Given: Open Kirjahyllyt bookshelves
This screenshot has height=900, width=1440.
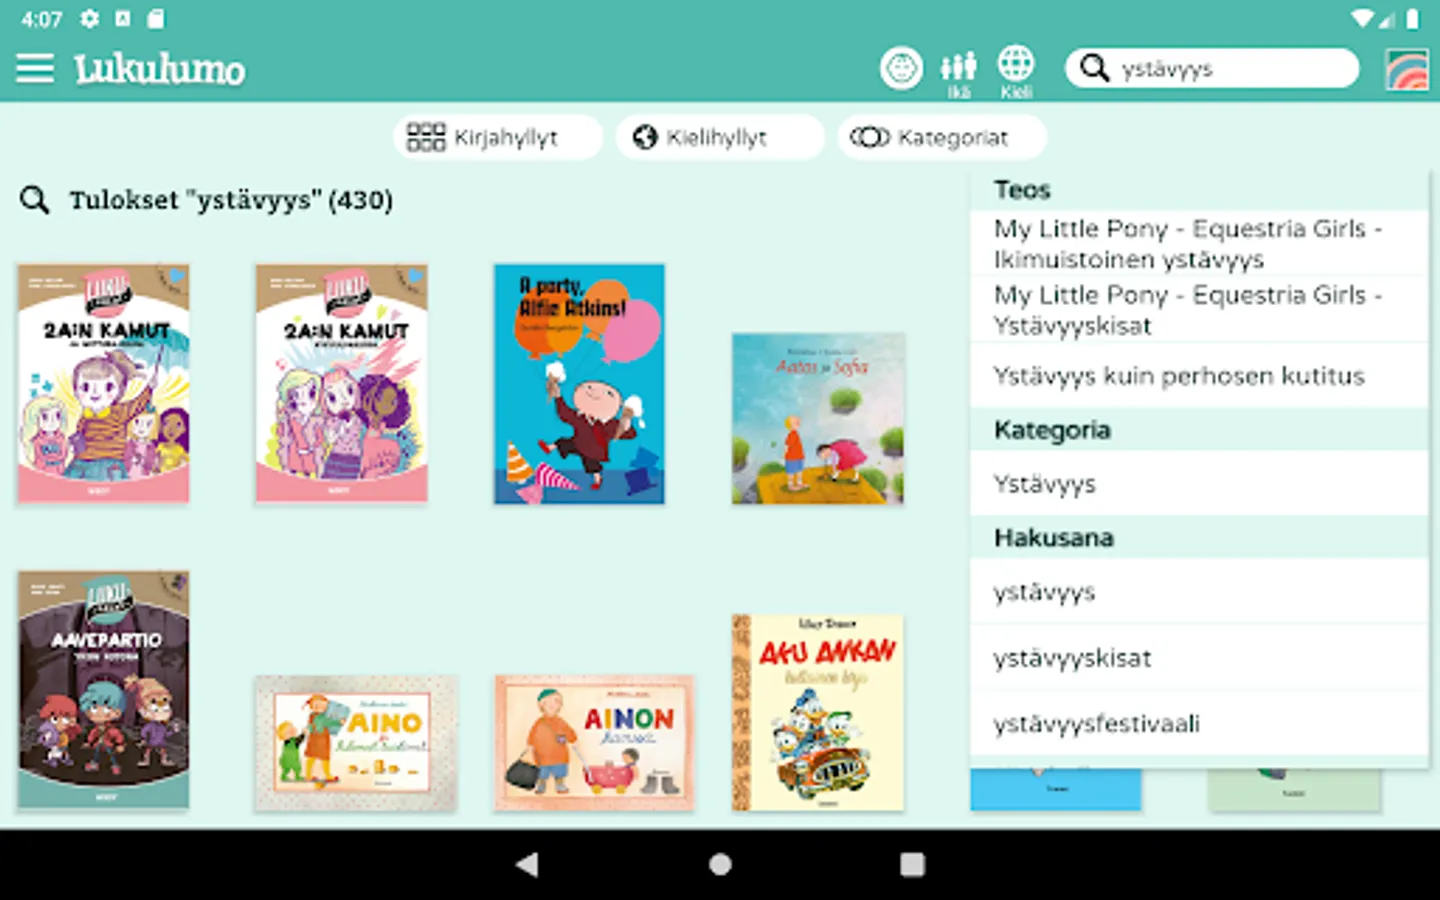Looking at the screenshot, I should coord(498,137).
